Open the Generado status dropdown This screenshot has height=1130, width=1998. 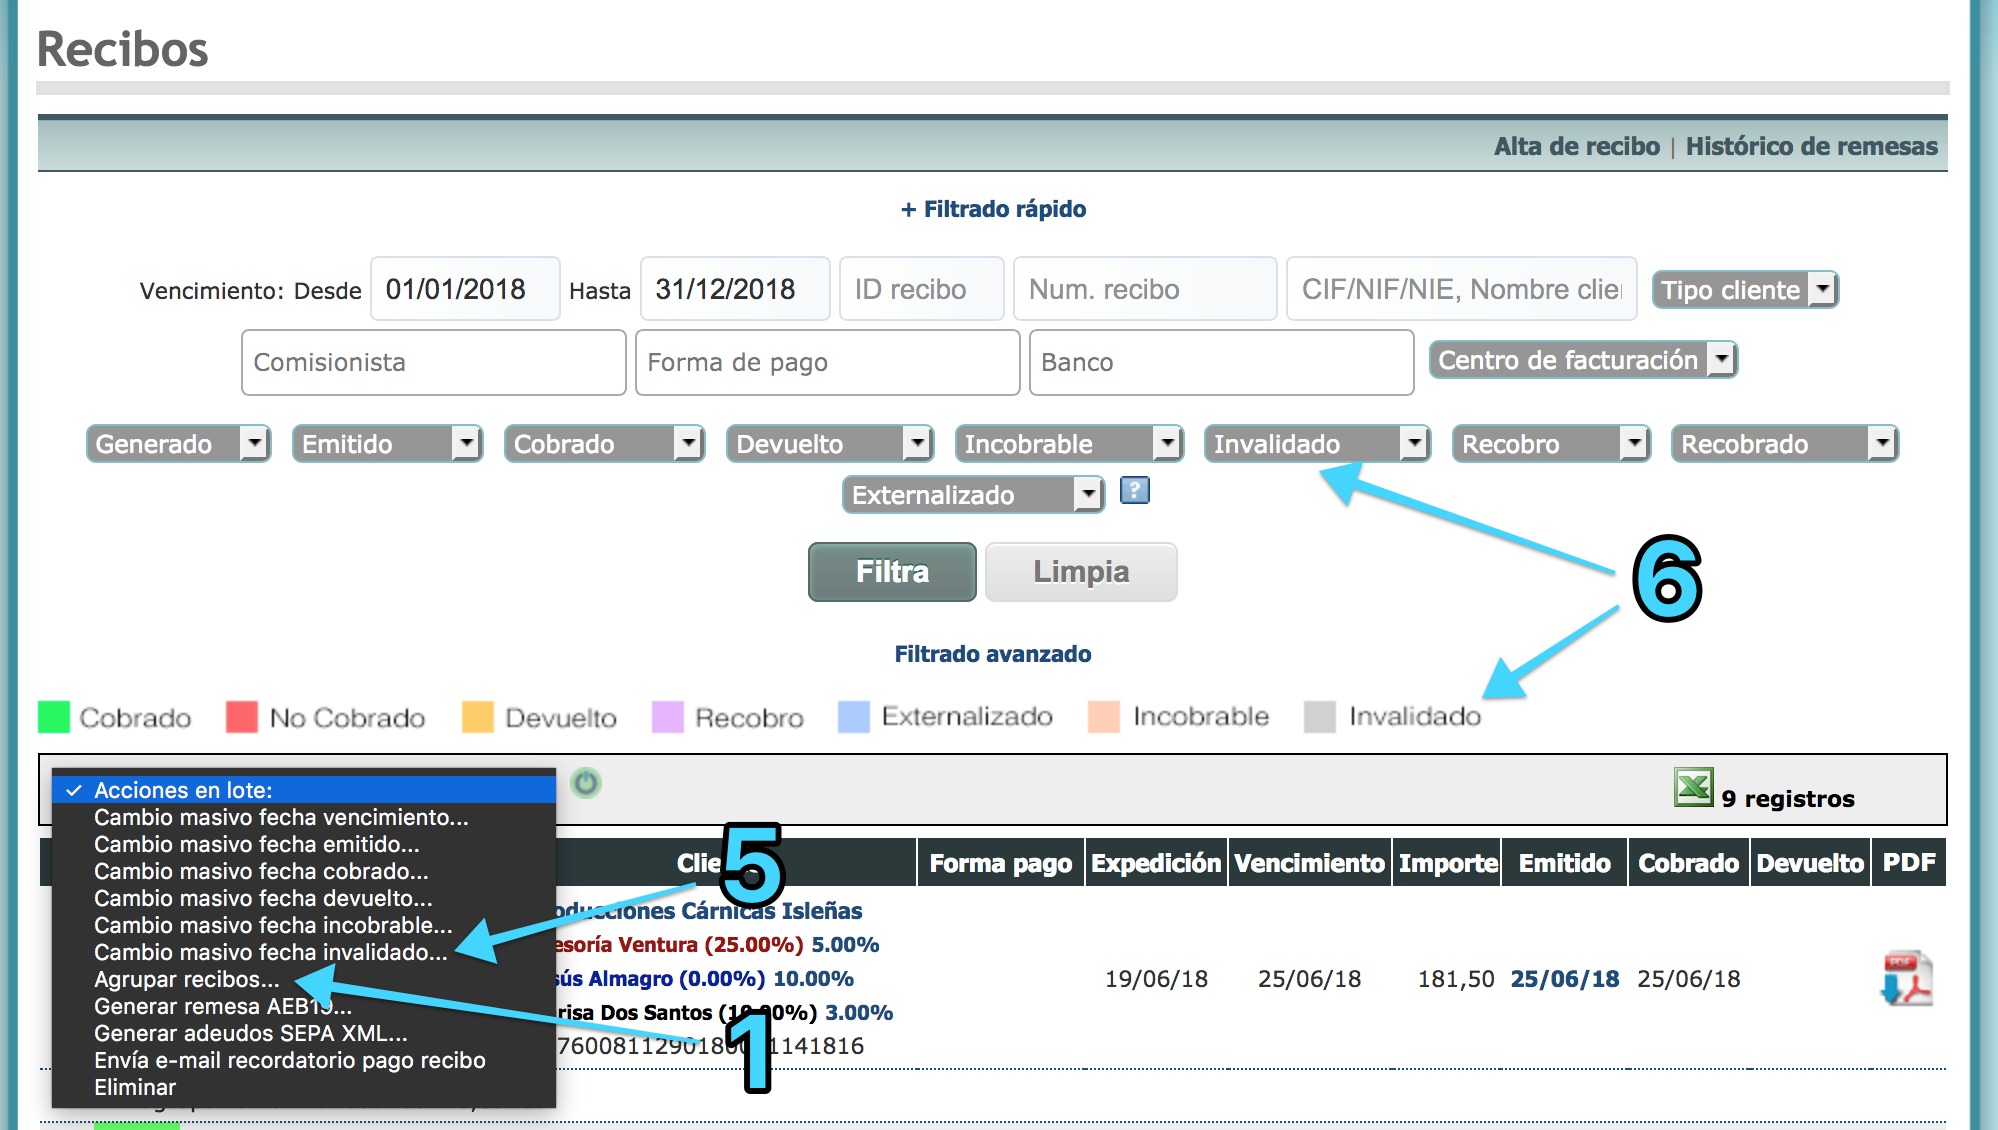[178, 444]
